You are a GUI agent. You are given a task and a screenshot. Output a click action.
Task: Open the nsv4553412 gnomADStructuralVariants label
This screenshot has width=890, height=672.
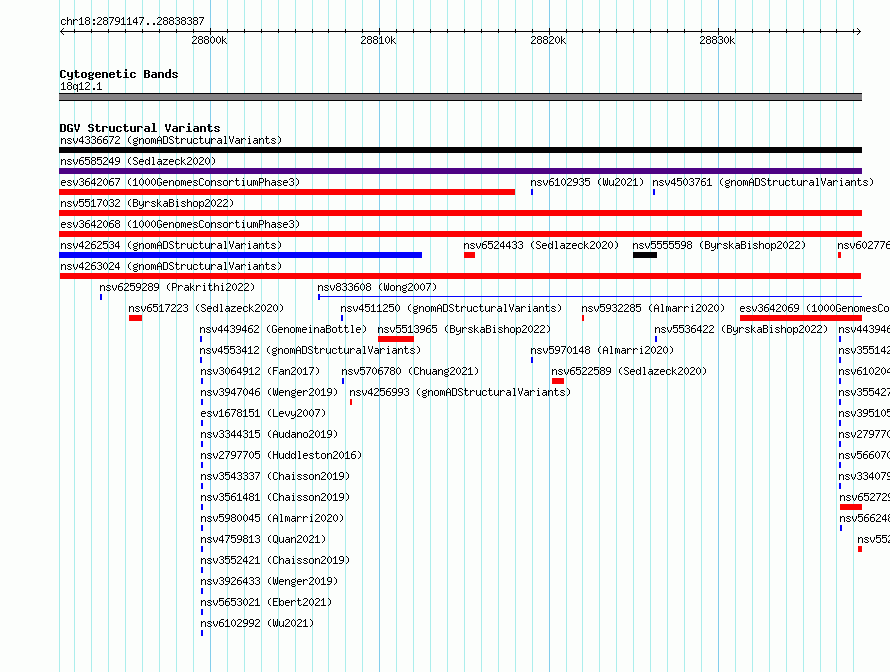point(310,350)
